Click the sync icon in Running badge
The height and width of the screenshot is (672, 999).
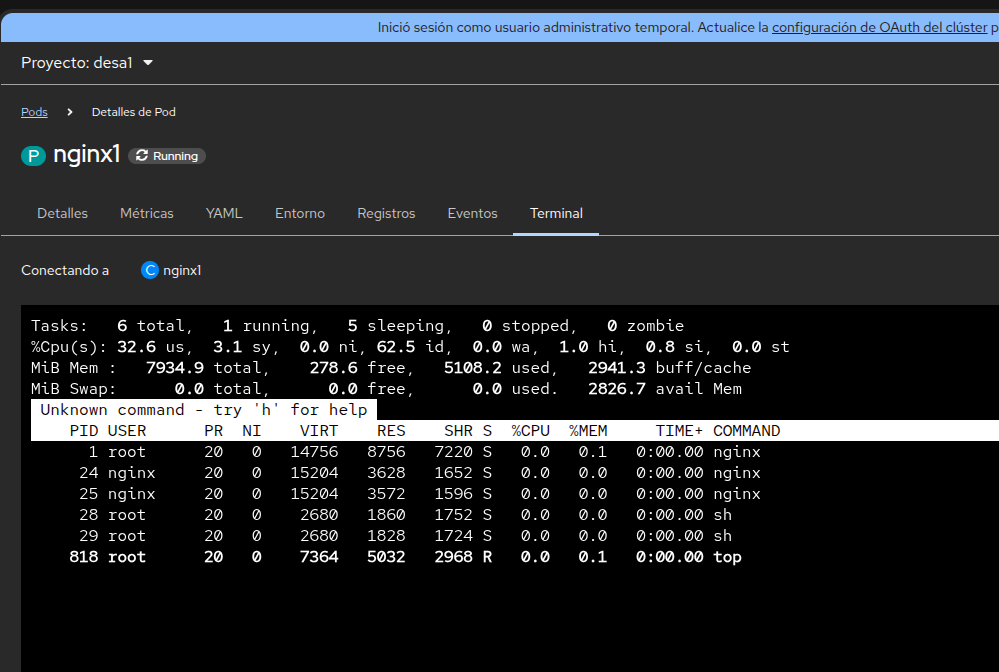[x=142, y=156]
